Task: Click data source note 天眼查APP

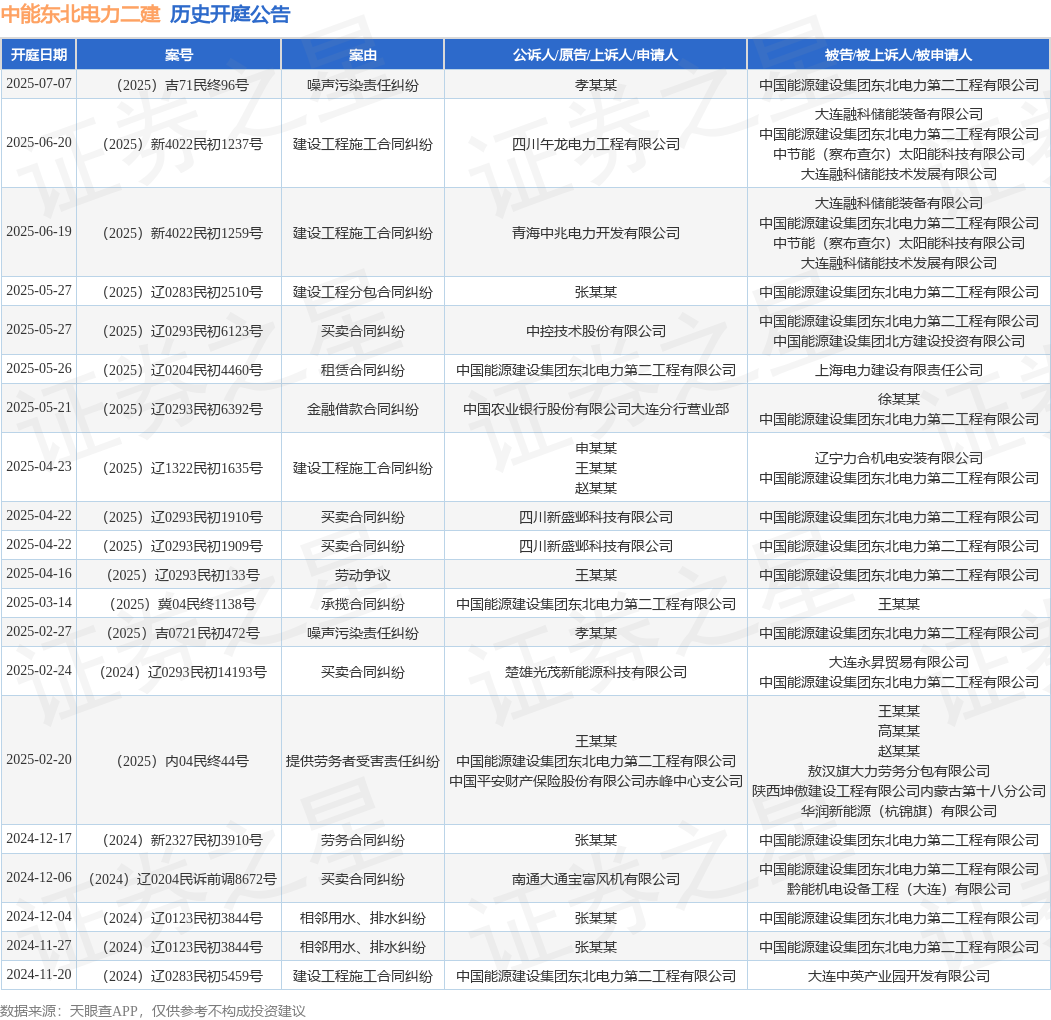Action: pyautogui.click(x=104, y=1011)
